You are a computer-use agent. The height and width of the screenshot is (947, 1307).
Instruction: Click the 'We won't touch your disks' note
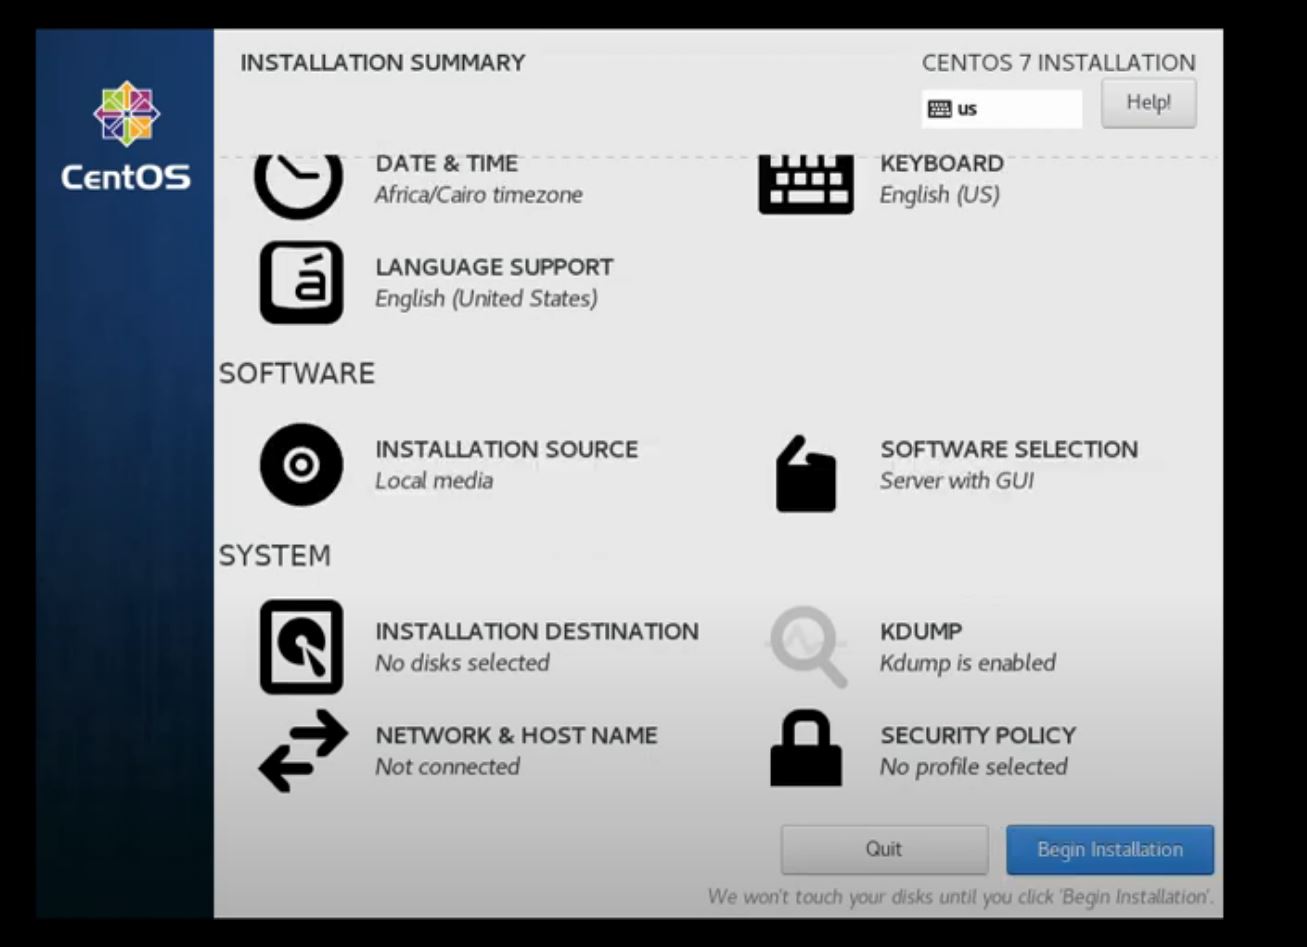(x=961, y=897)
